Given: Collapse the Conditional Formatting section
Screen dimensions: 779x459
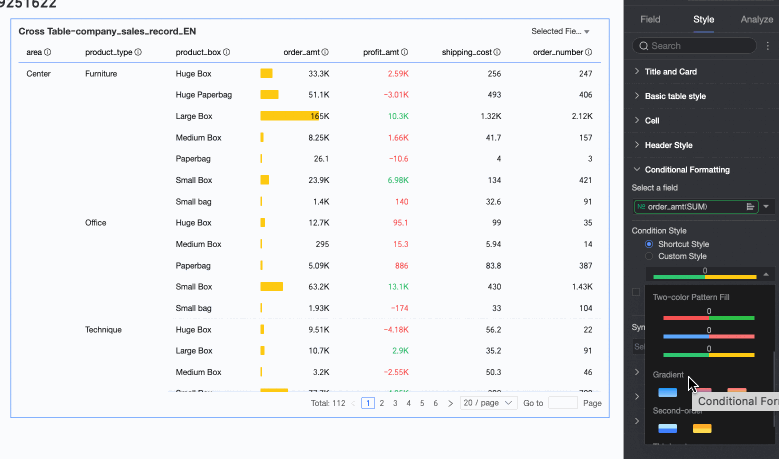Looking at the screenshot, I should (638, 170).
